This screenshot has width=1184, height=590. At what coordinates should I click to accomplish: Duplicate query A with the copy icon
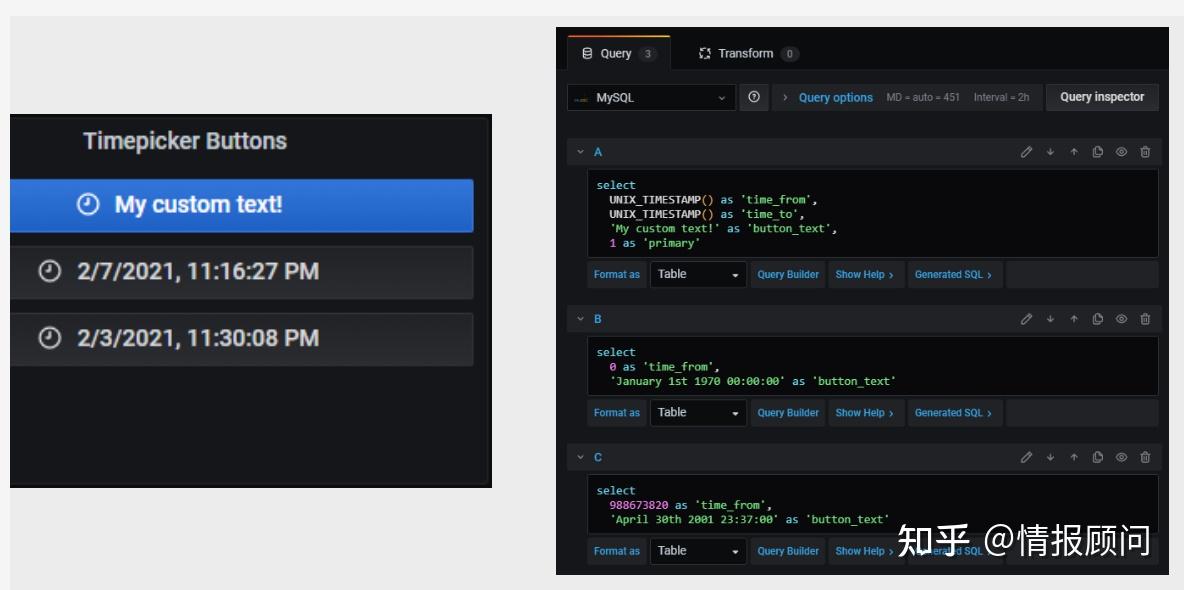[x=1097, y=152]
